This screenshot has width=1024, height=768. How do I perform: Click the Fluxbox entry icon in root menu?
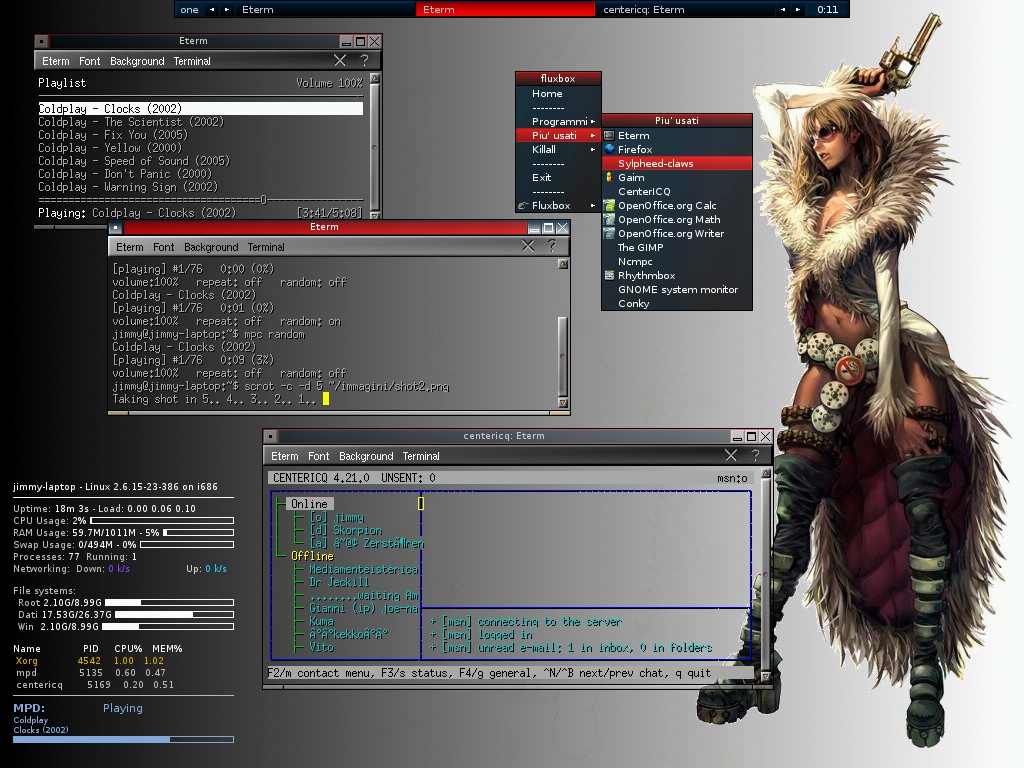523,206
